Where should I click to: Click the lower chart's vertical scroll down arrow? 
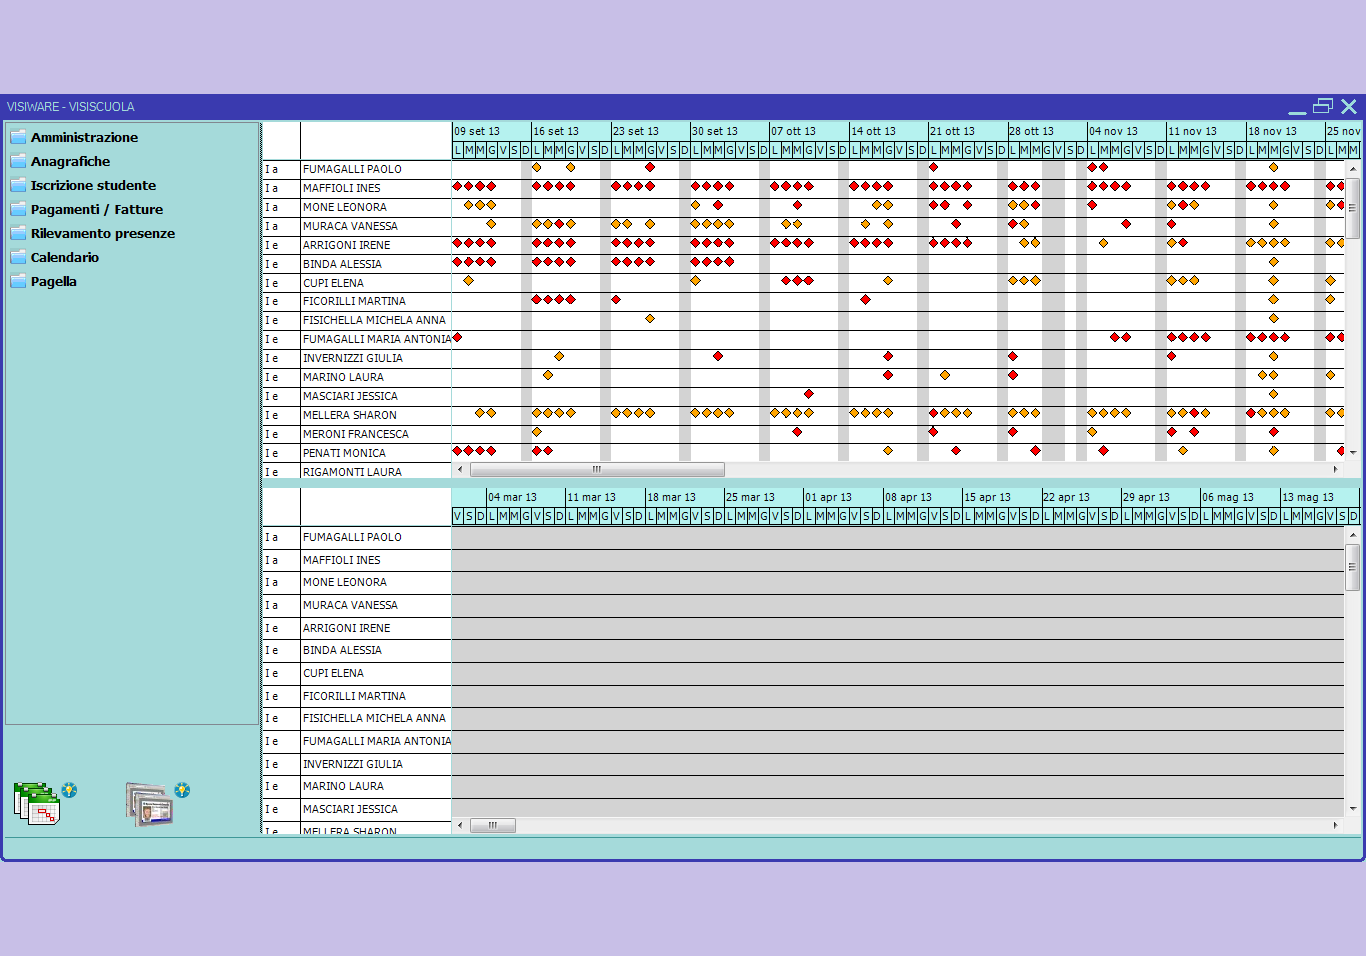point(1352,808)
